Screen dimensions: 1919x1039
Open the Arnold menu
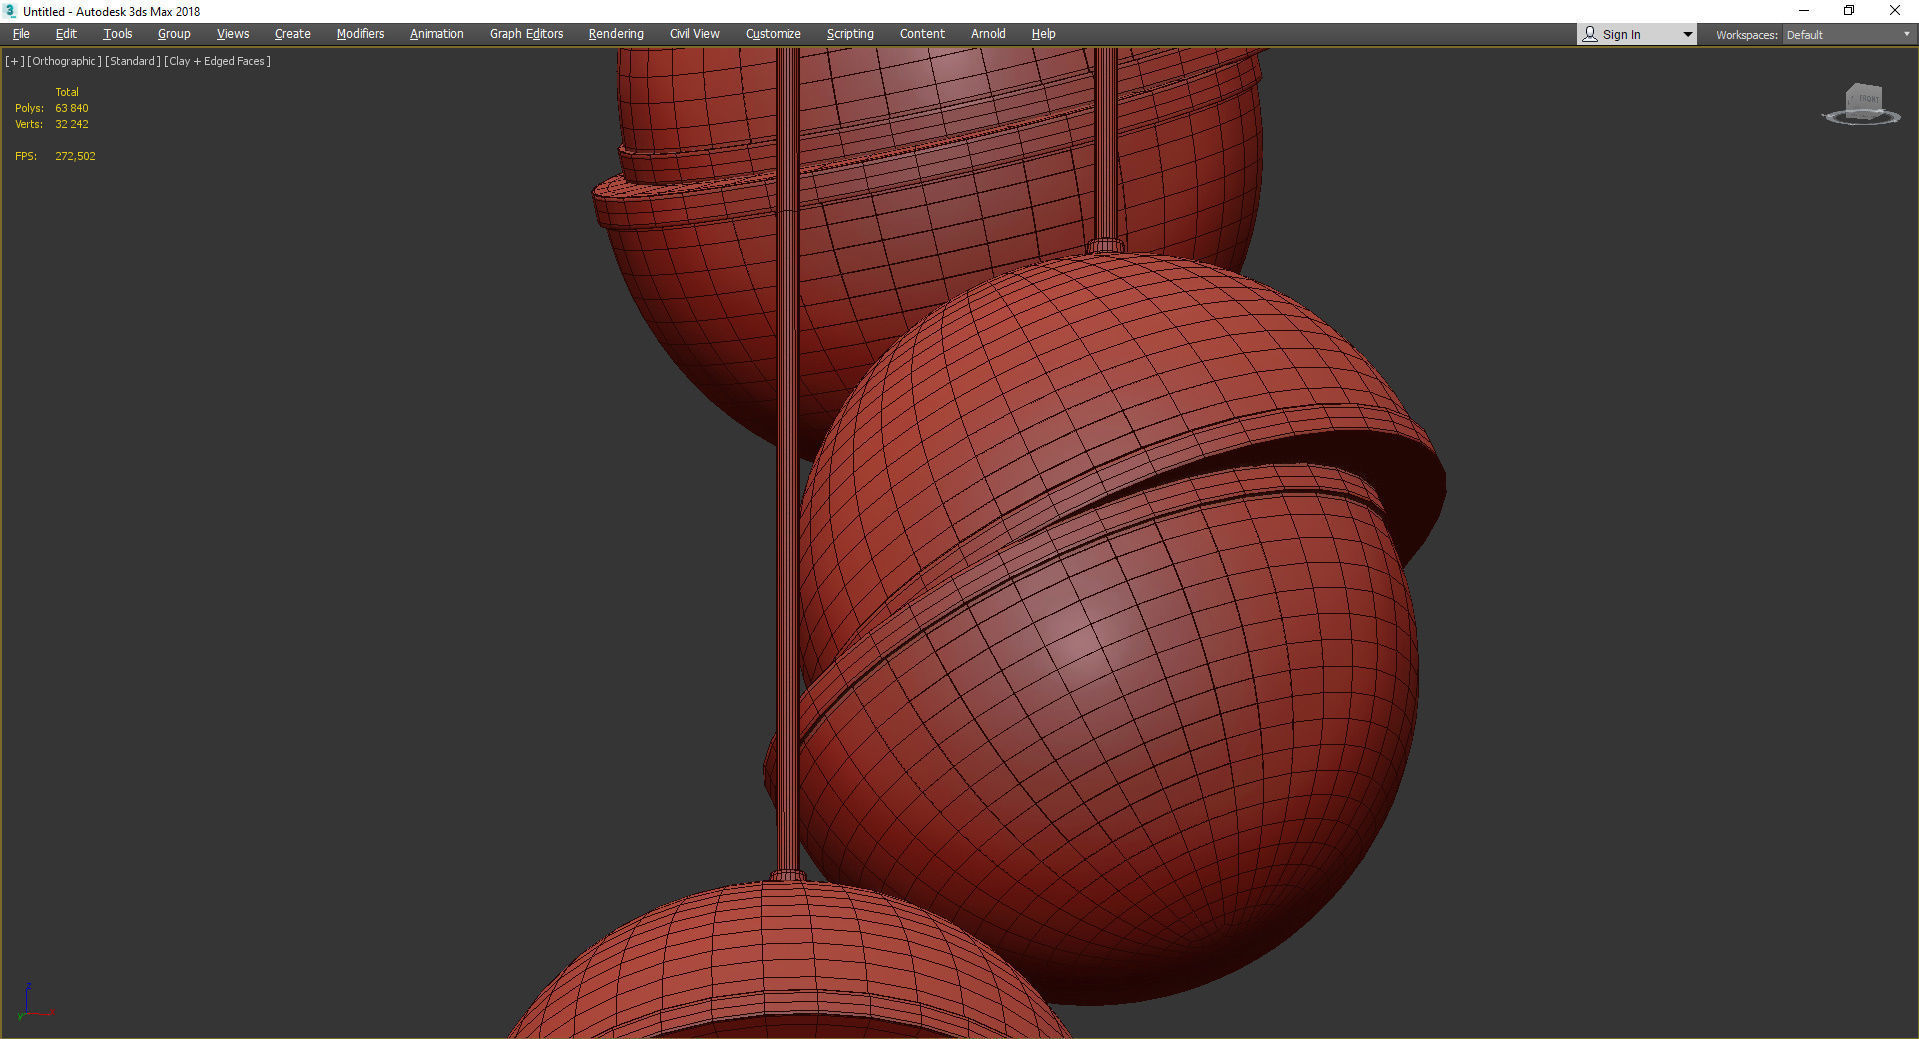(988, 34)
